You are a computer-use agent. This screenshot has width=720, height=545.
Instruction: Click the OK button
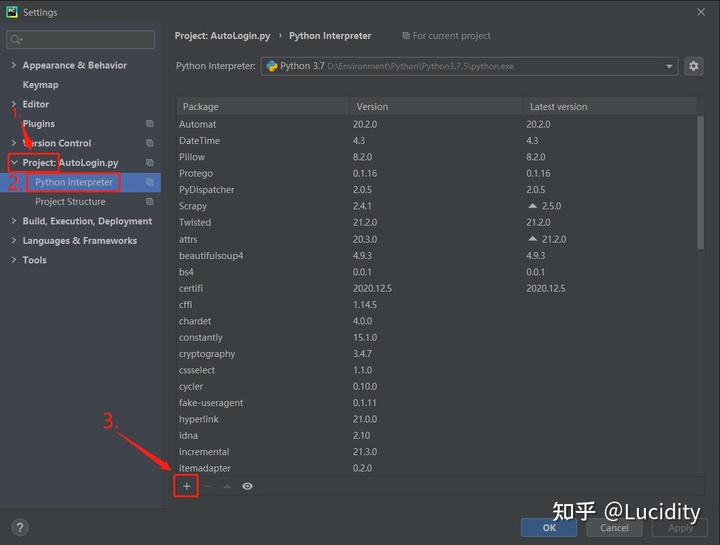click(549, 528)
